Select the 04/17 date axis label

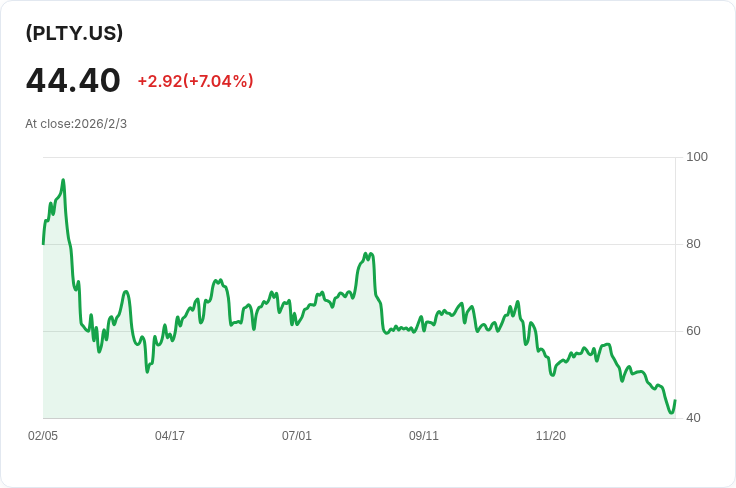tap(170, 436)
